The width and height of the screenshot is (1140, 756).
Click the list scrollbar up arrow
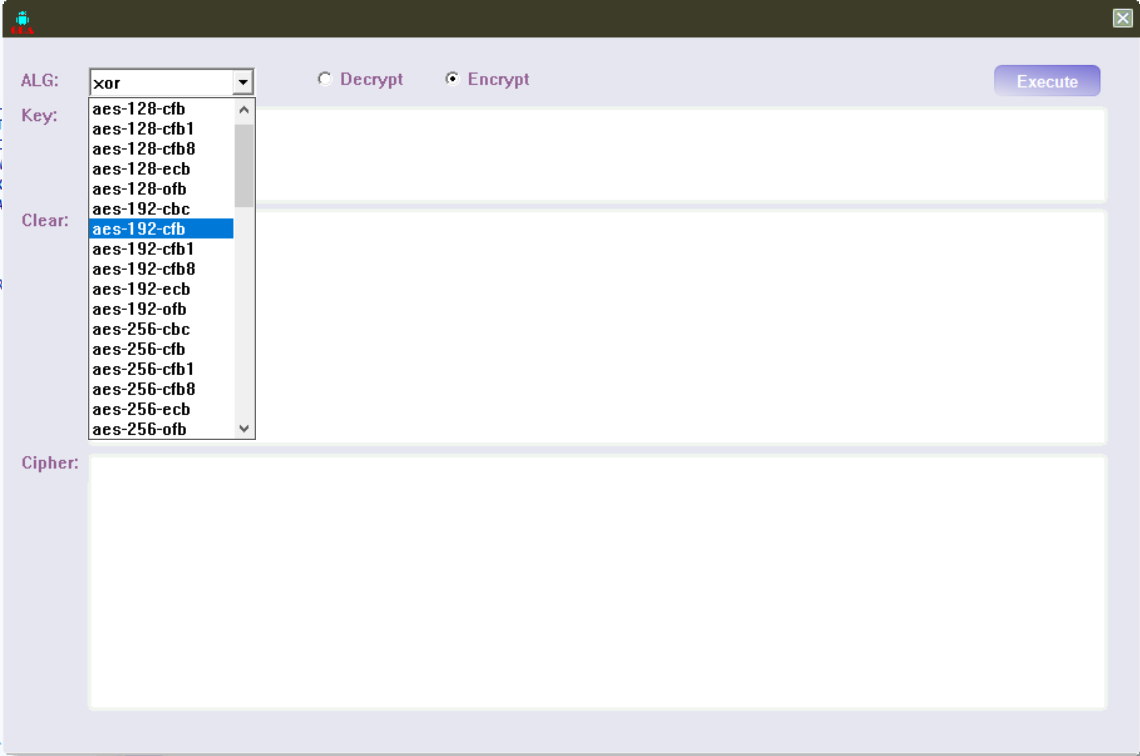tap(244, 110)
